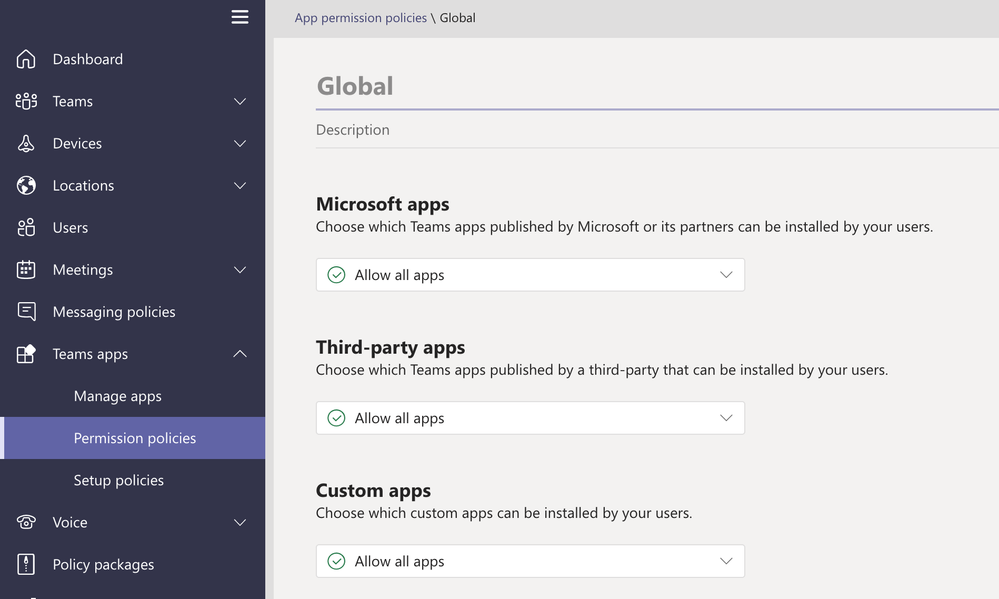
Task: Click the Meetings calendar icon
Action: pyautogui.click(x=26, y=270)
